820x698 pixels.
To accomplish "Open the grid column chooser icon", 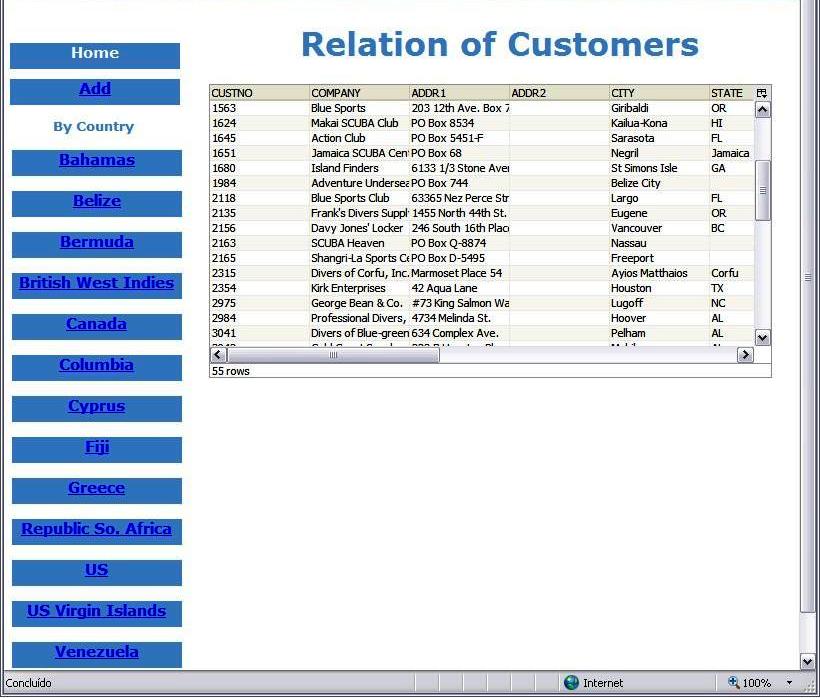I will pyautogui.click(x=762, y=93).
